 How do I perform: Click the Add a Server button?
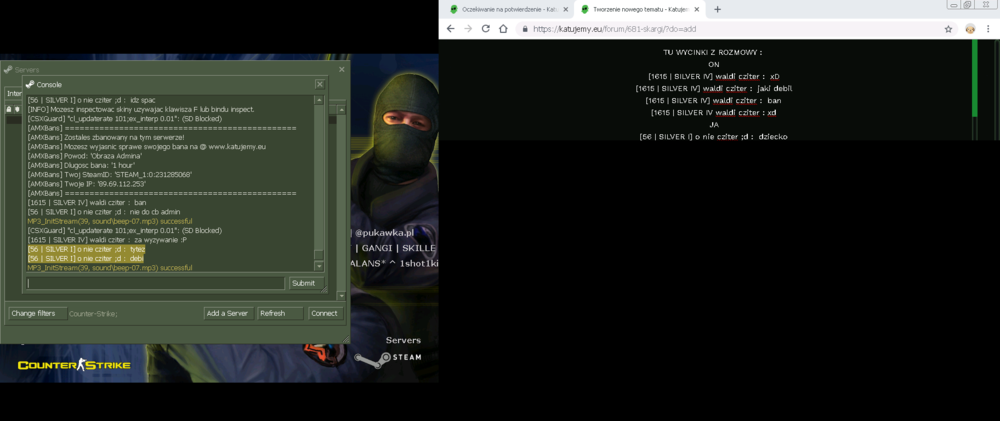pos(227,313)
